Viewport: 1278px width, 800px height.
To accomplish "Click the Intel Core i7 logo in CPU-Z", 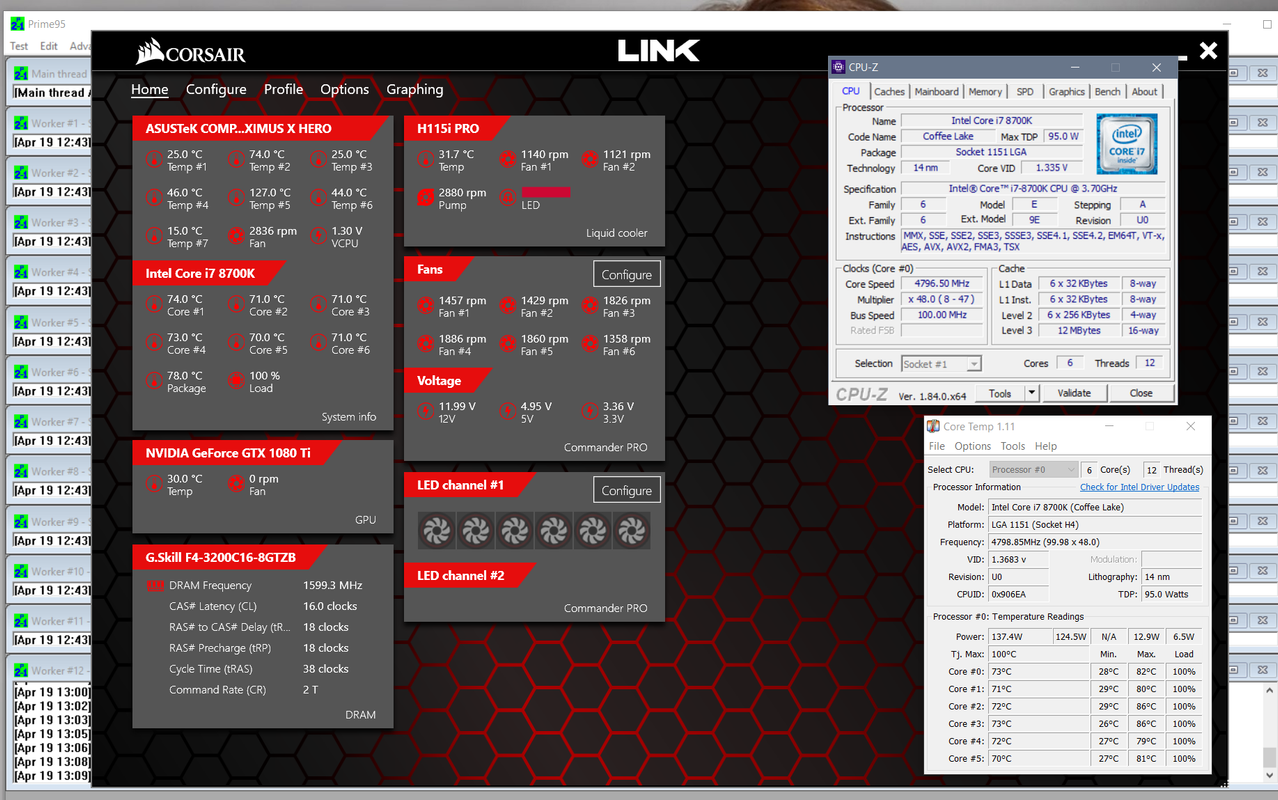I will [x=1126, y=144].
